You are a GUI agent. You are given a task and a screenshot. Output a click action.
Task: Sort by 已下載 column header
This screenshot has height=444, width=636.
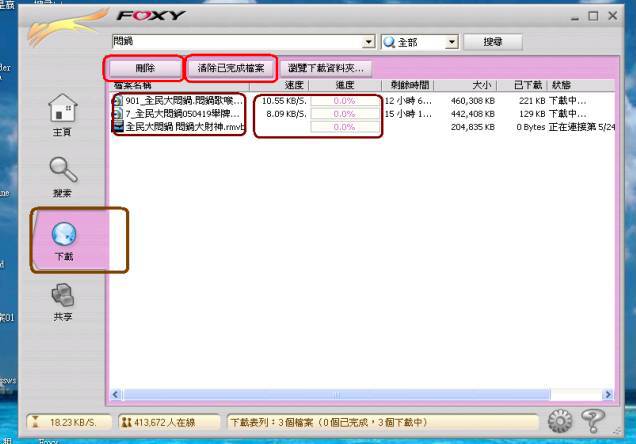(x=522, y=85)
